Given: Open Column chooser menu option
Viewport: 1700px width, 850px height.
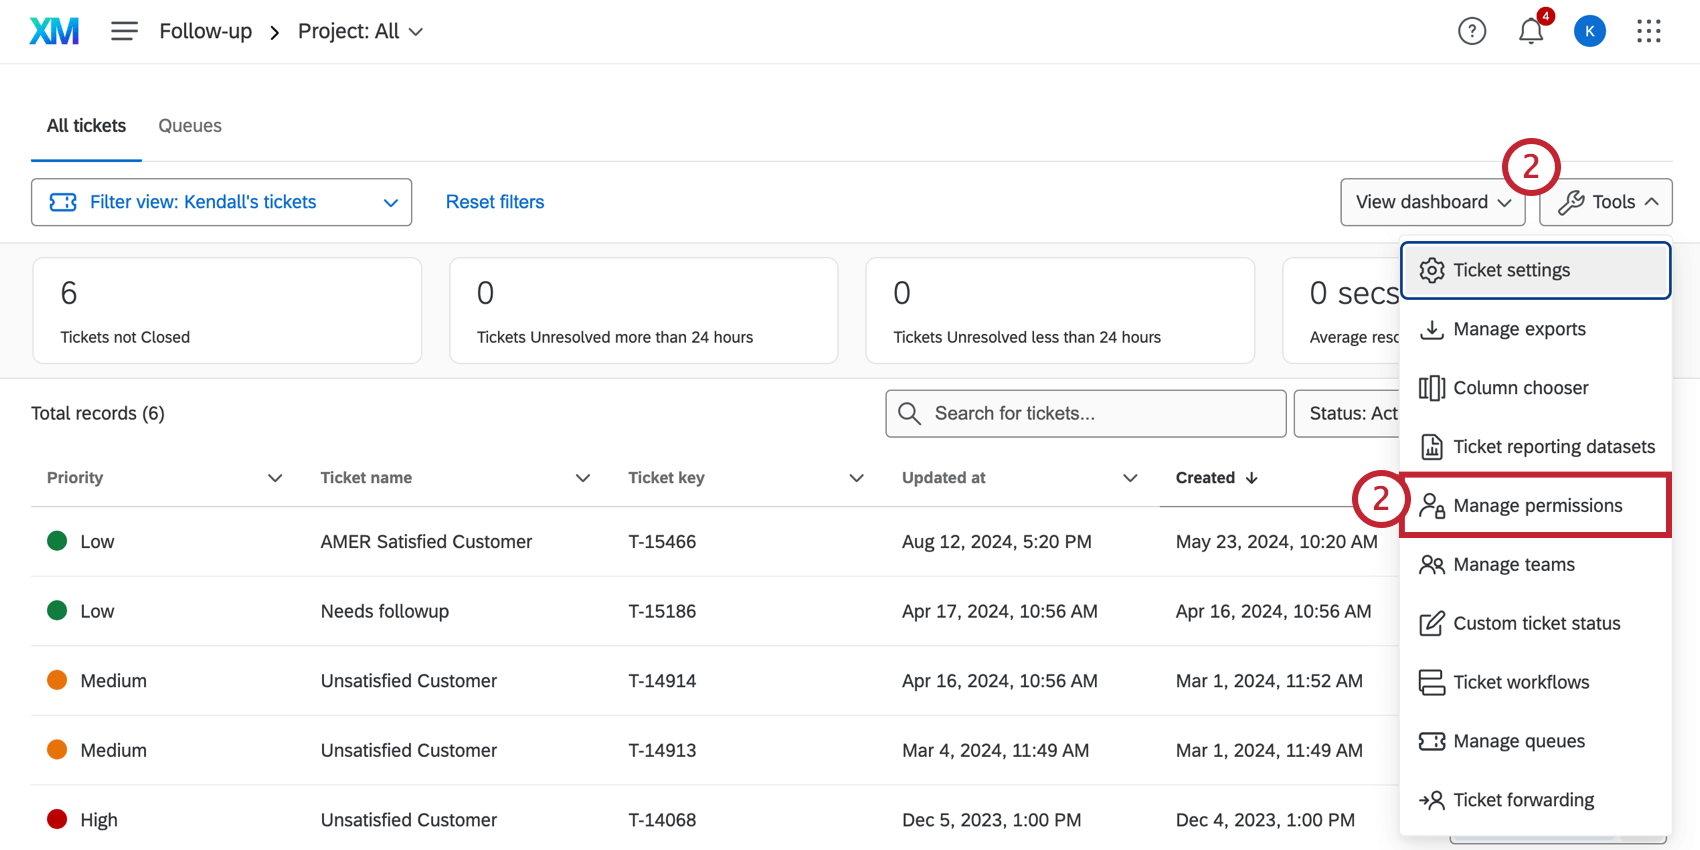Looking at the screenshot, I should pos(1520,388).
